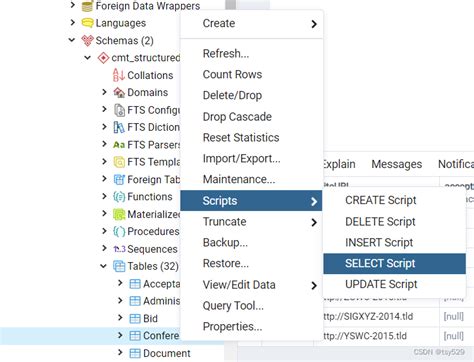Expand the Domains node
The image size is (474, 362).
[104, 92]
